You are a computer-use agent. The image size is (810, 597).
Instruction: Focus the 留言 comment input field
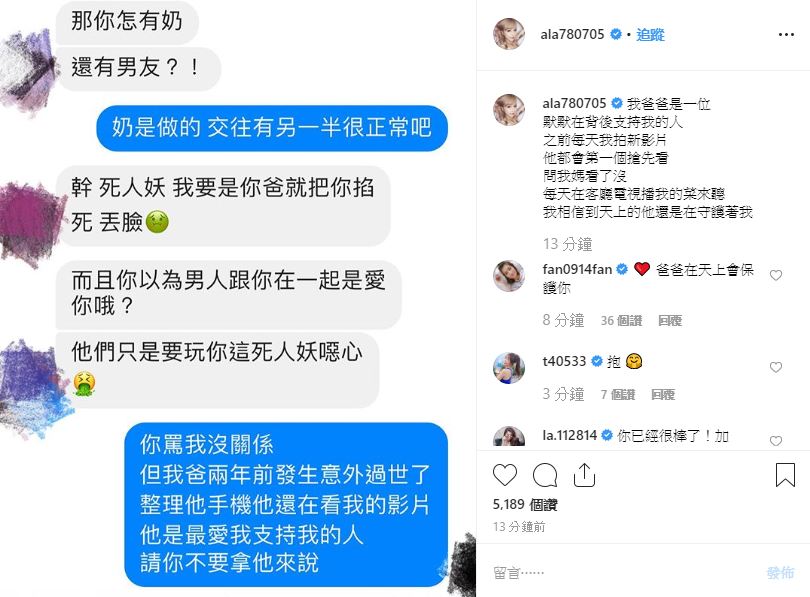[x=625, y=572]
